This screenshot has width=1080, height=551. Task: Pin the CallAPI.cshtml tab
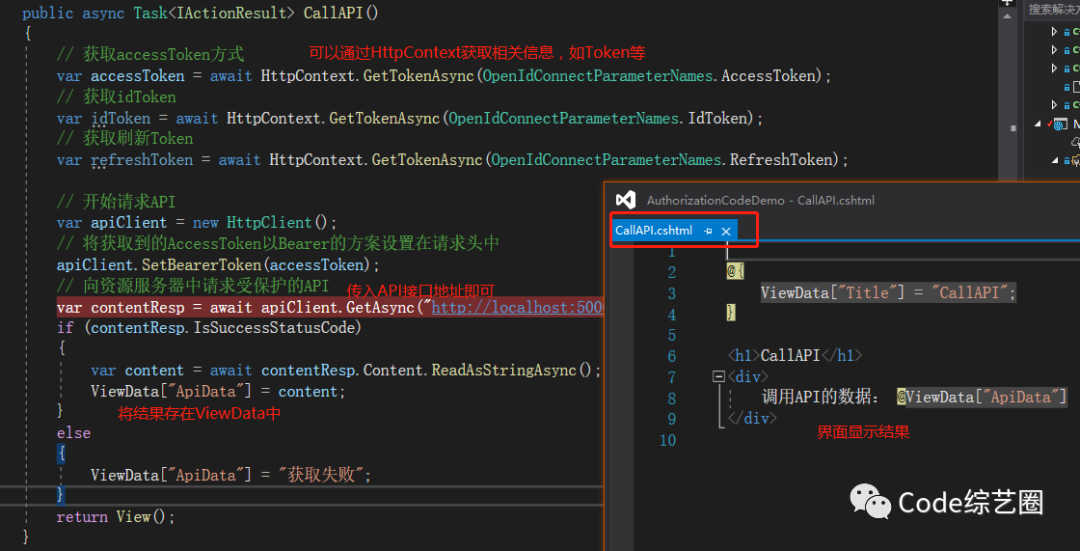click(707, 231)
